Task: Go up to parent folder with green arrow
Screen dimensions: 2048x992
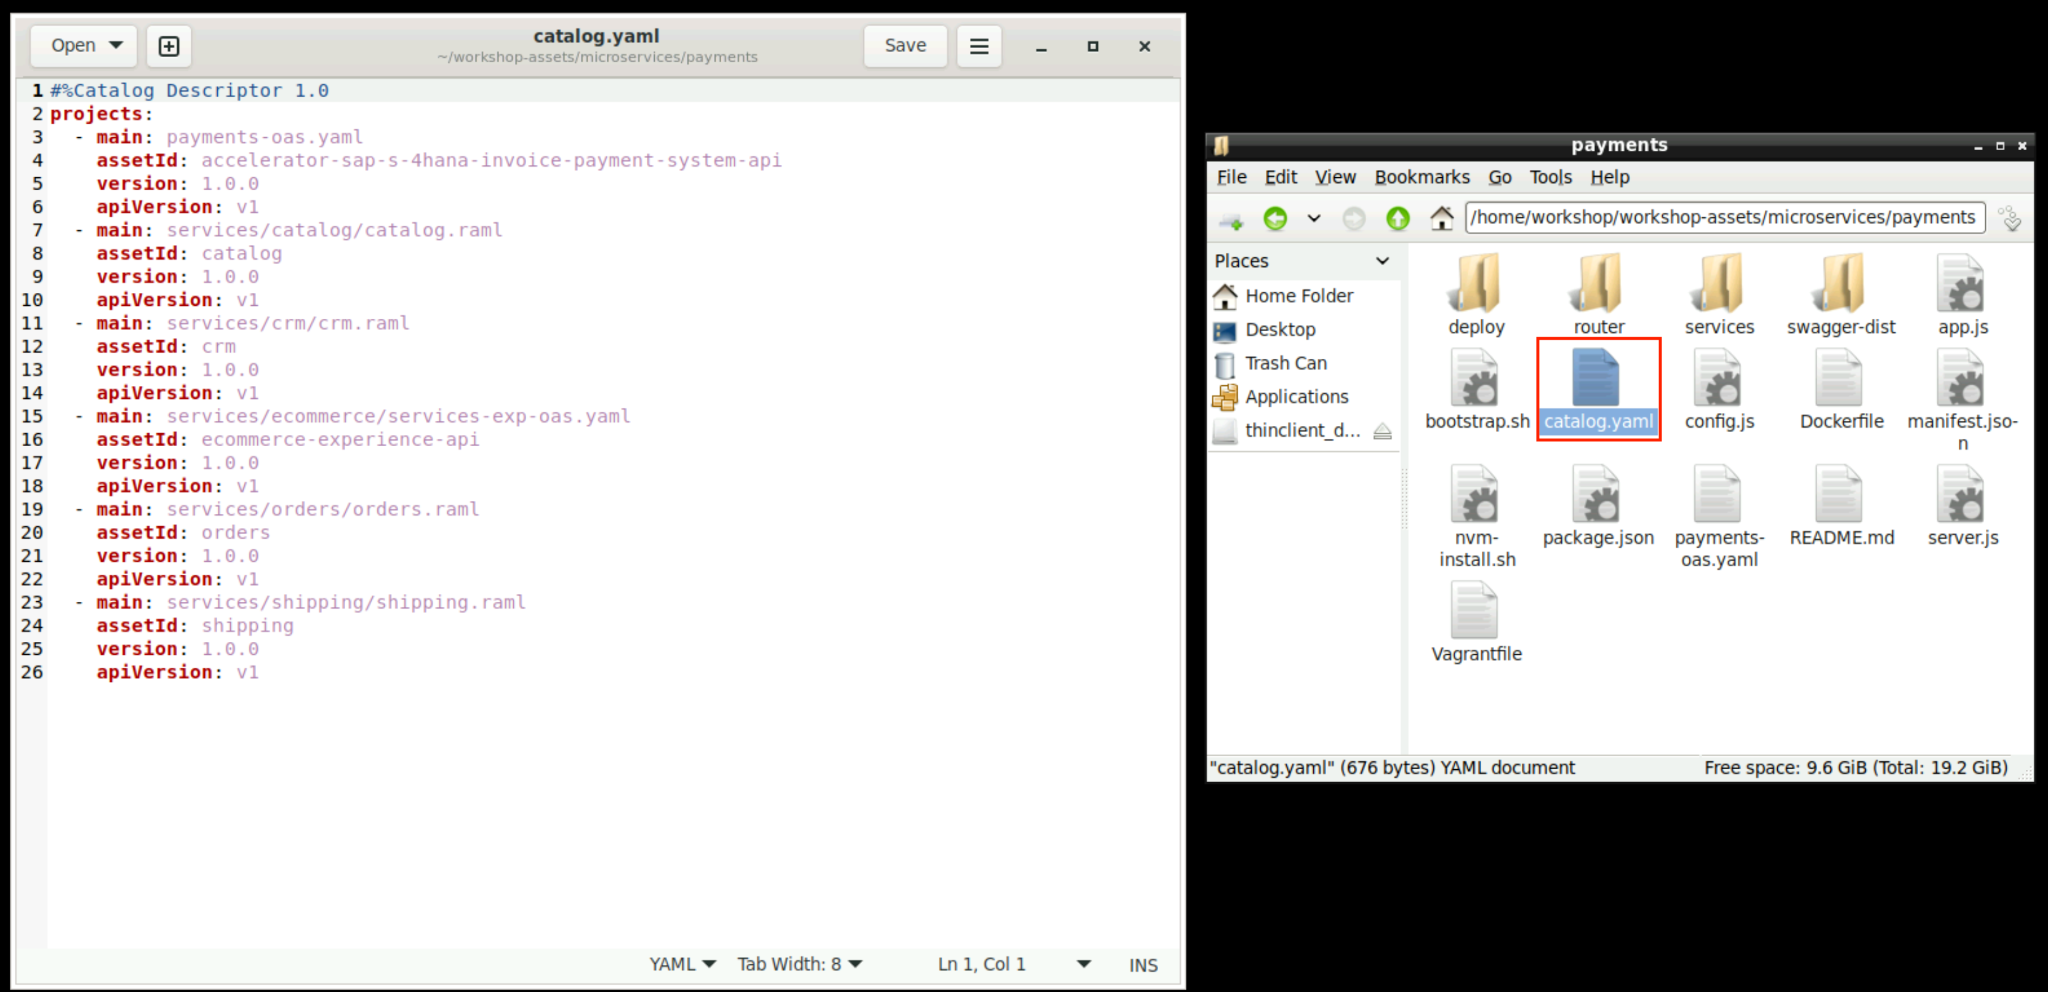Action: pos(1397,218)
